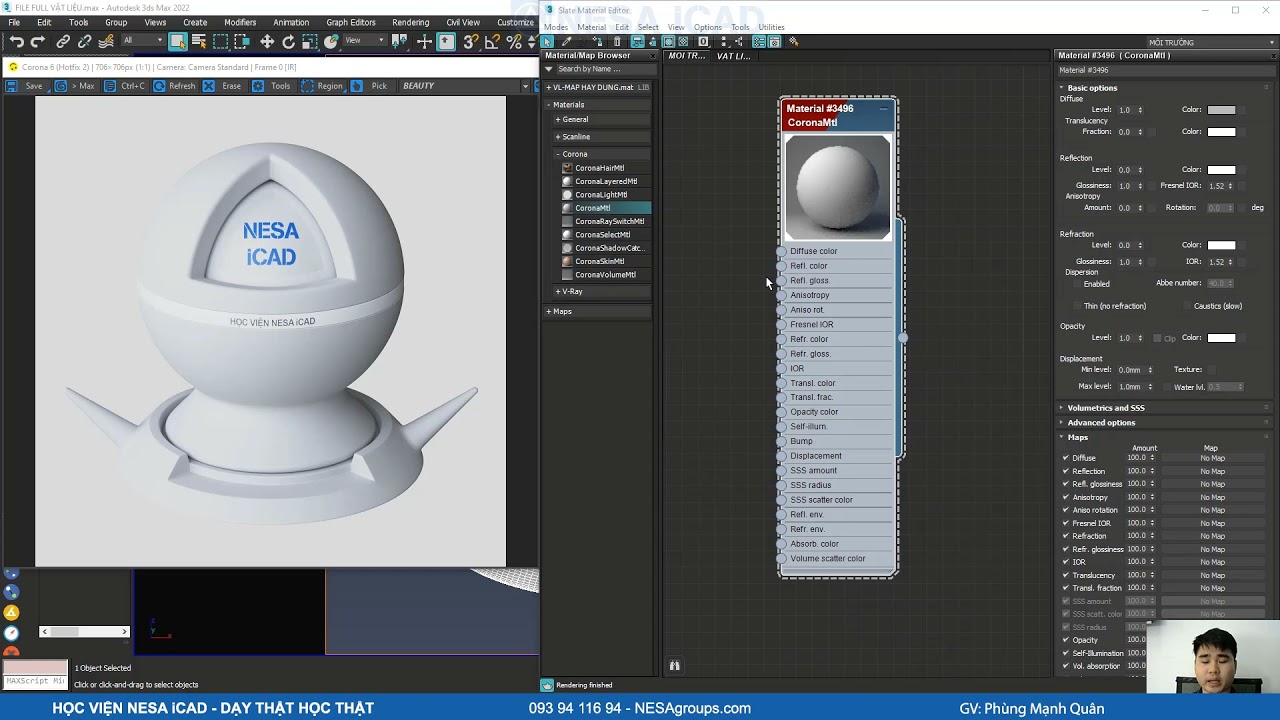Click the Undo arrow in main toolbar
1280x720 pixels.
tap(16, 42)
